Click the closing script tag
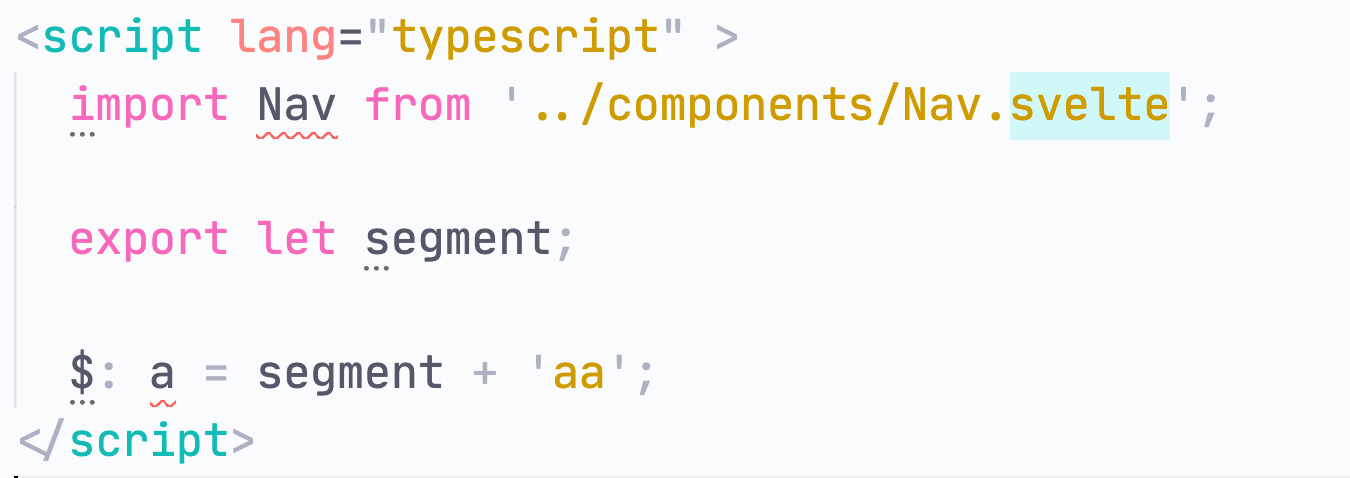This screenshot has width=1350, height=478. pos(136,441)
